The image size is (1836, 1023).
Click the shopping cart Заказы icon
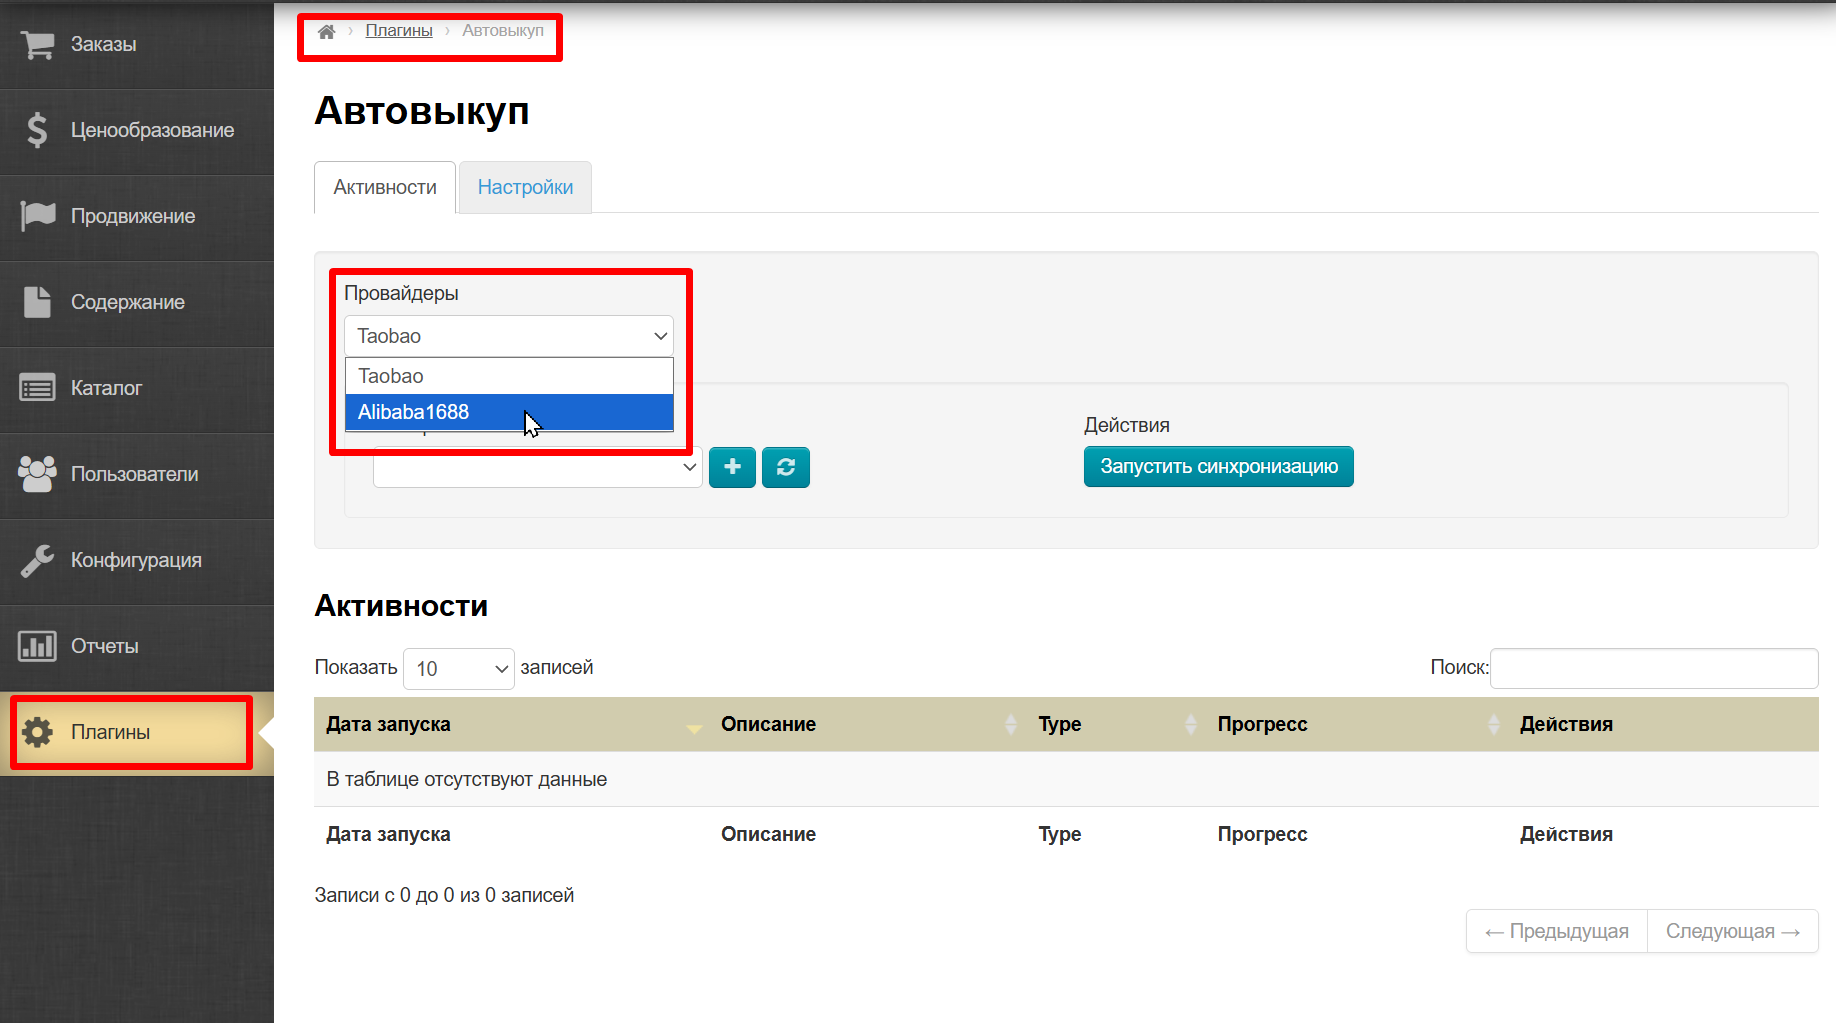[38, 45]
